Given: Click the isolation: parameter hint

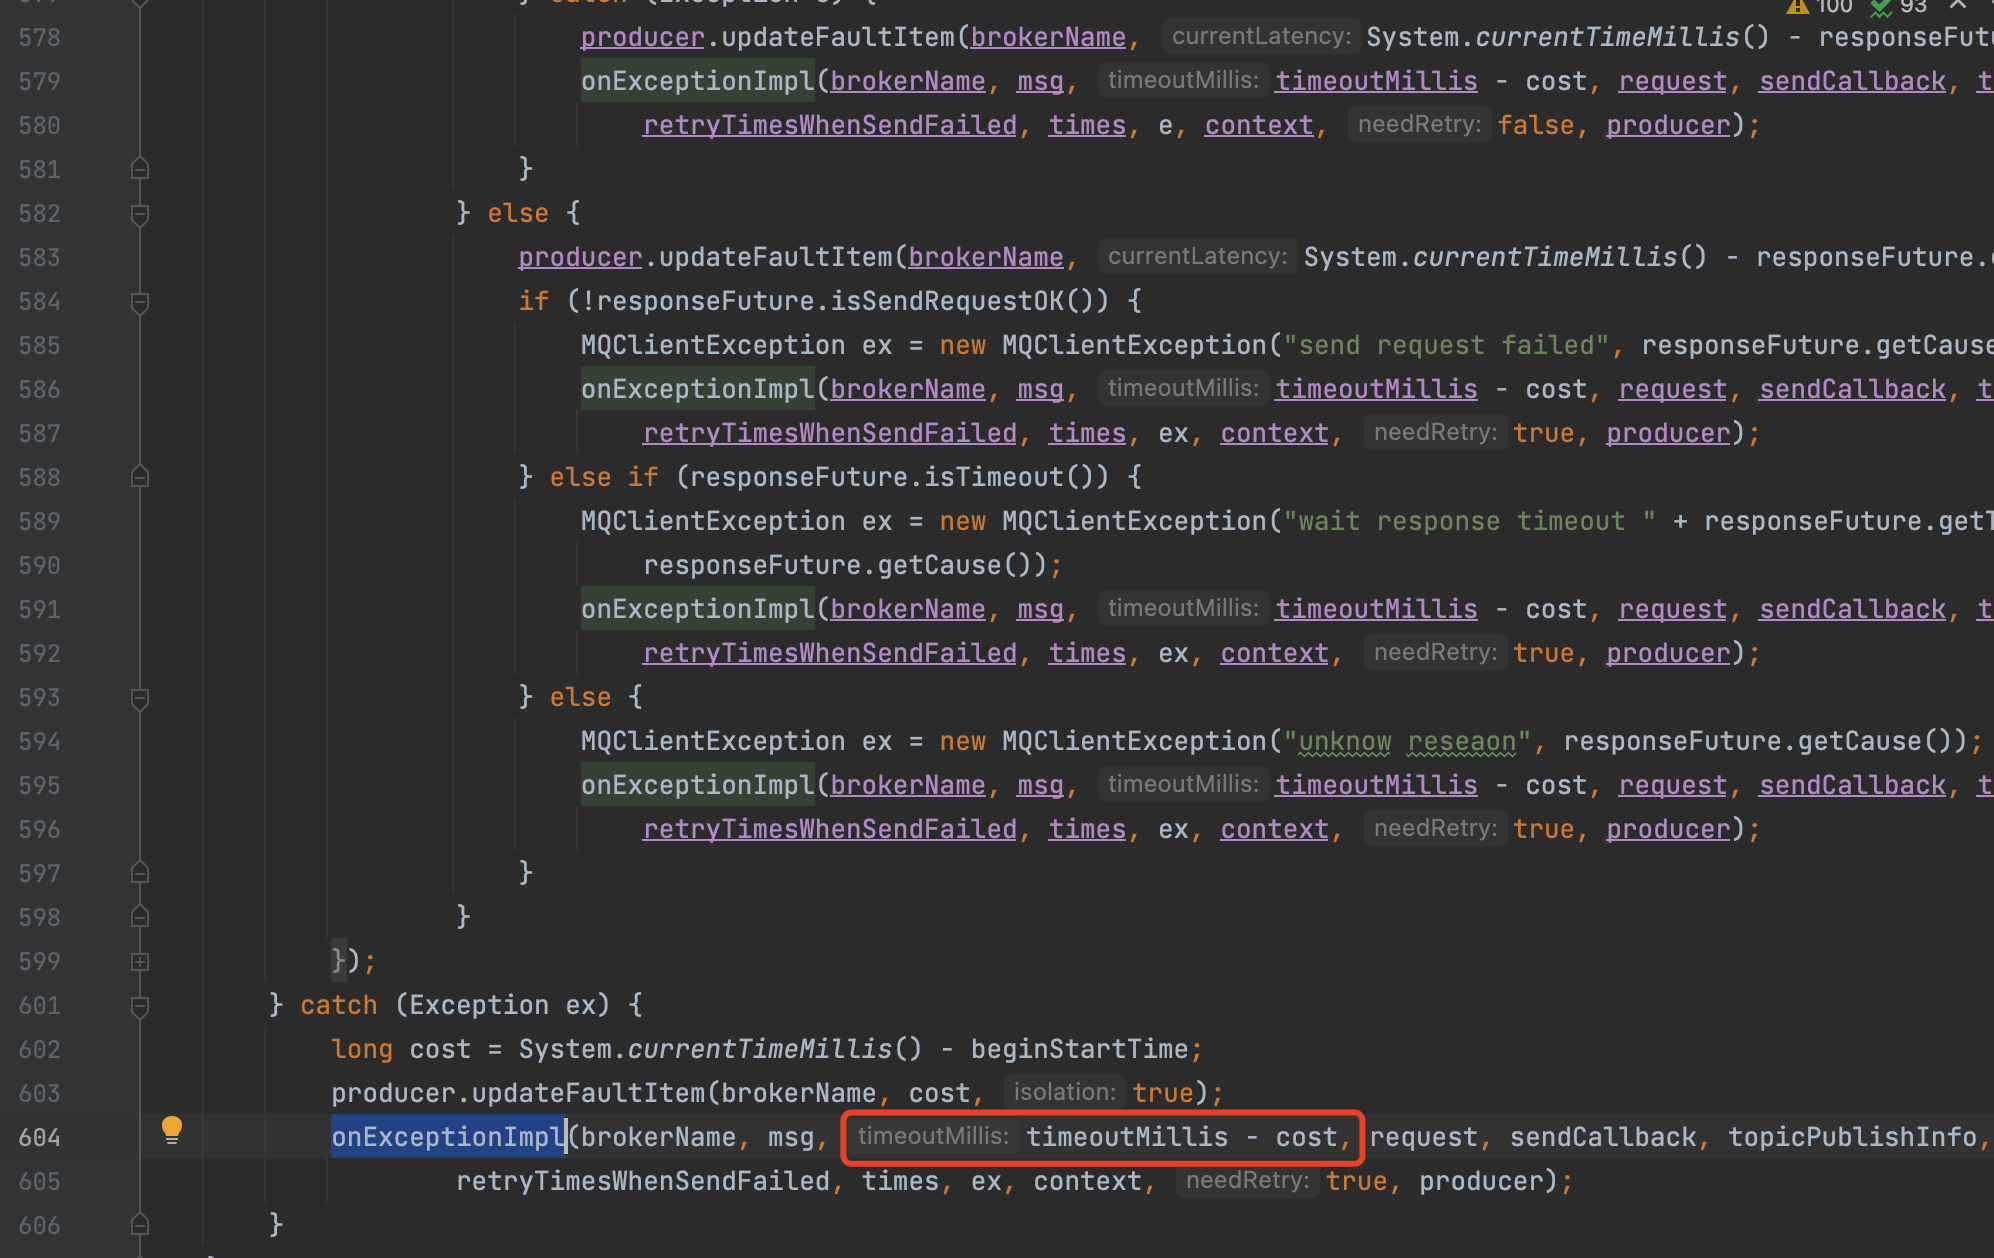Looking at the screenshot, I should click(1064, 1092).
